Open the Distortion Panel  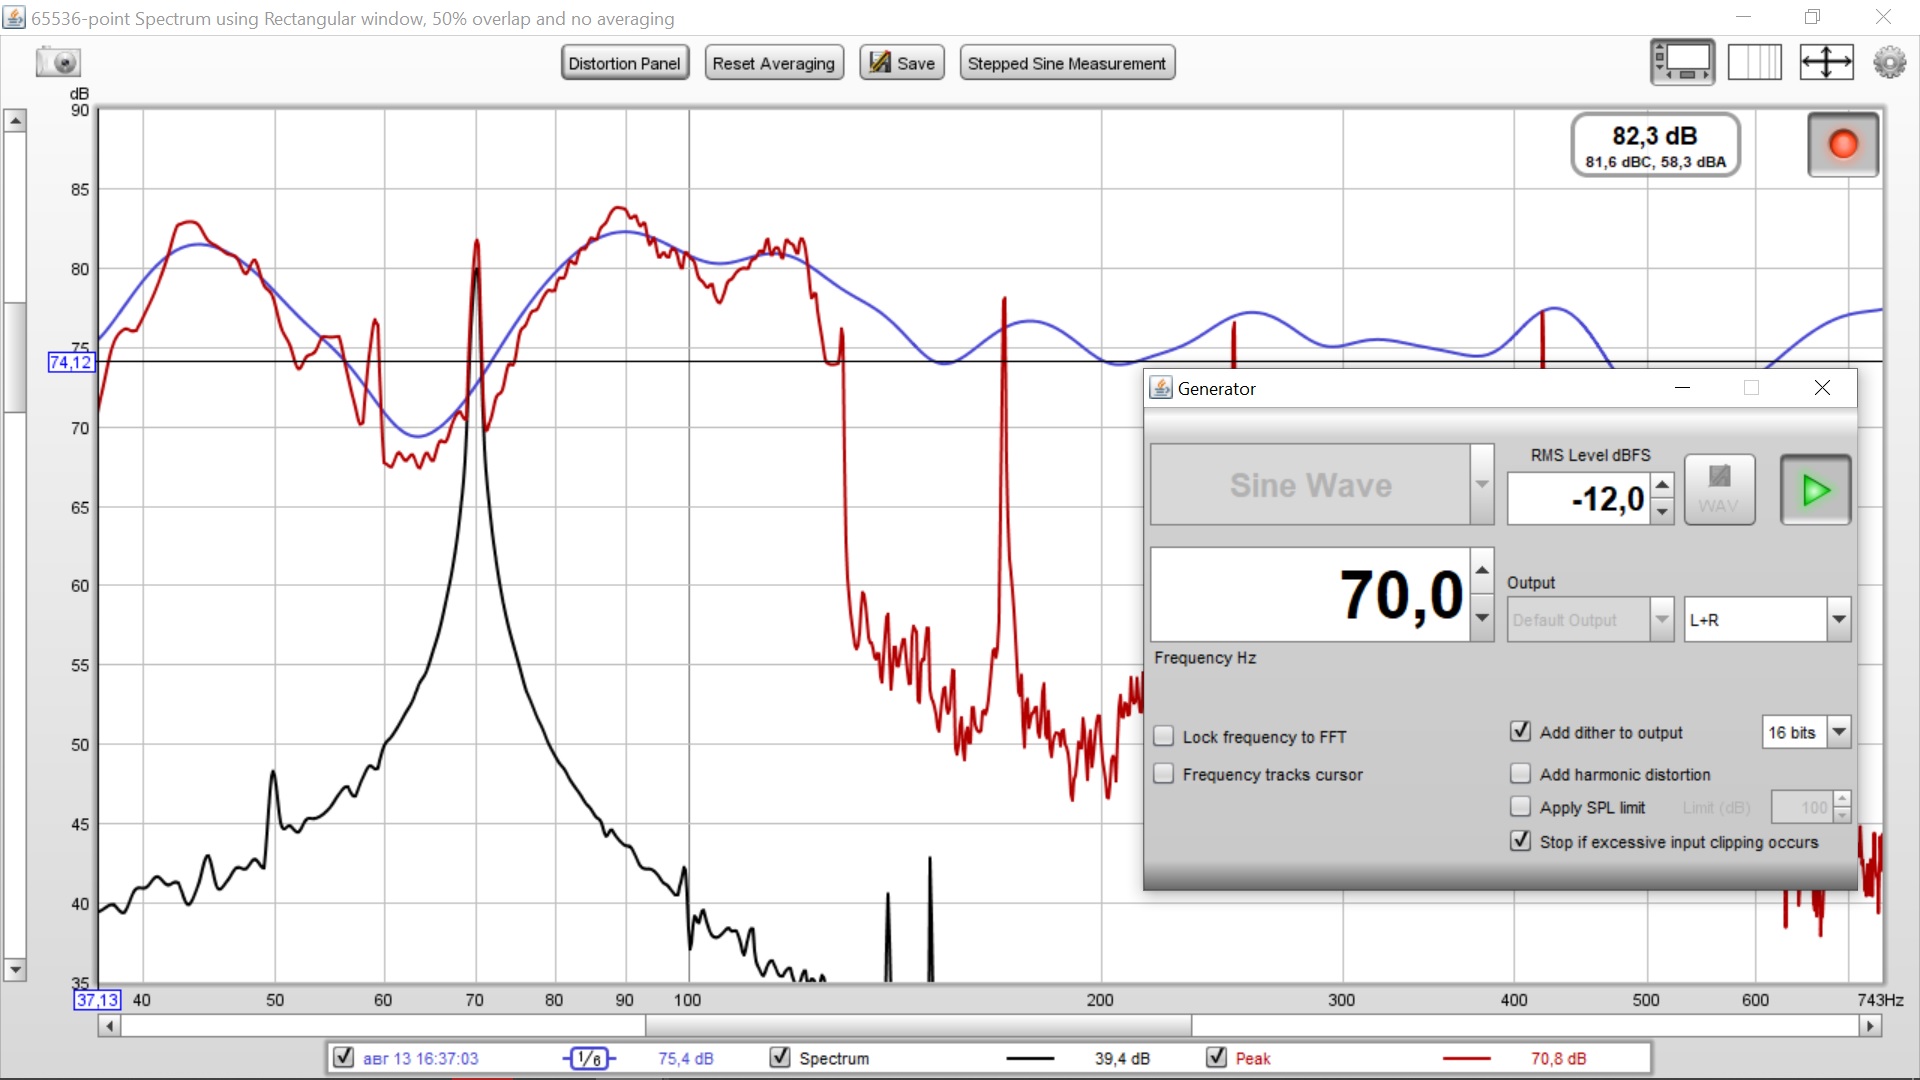[x=624, y=64]
